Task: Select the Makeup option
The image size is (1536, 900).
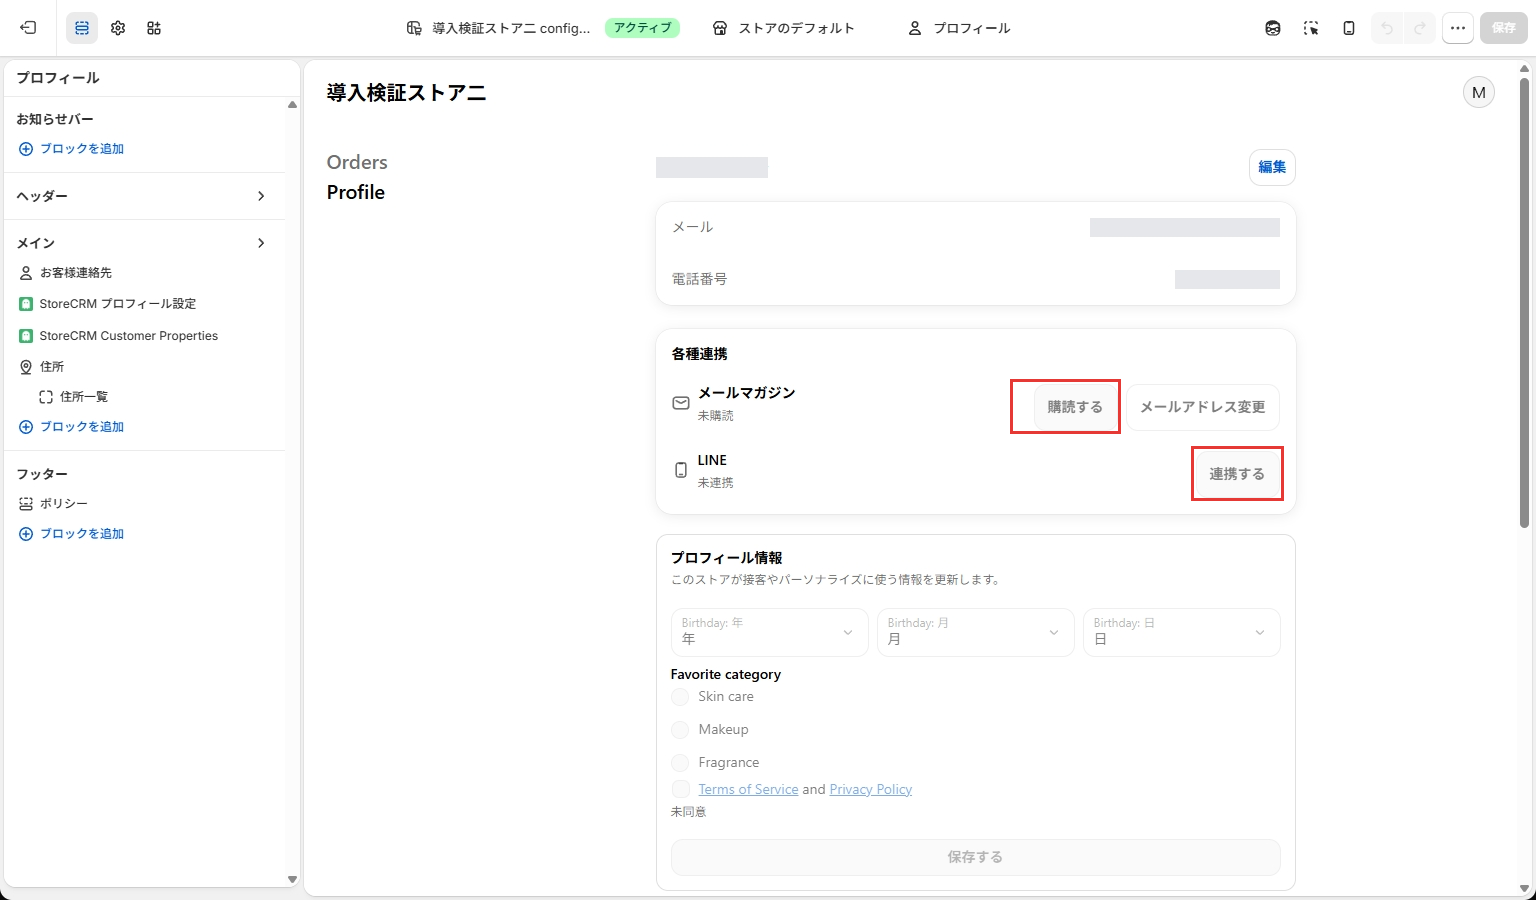Action: coord(680,730)
